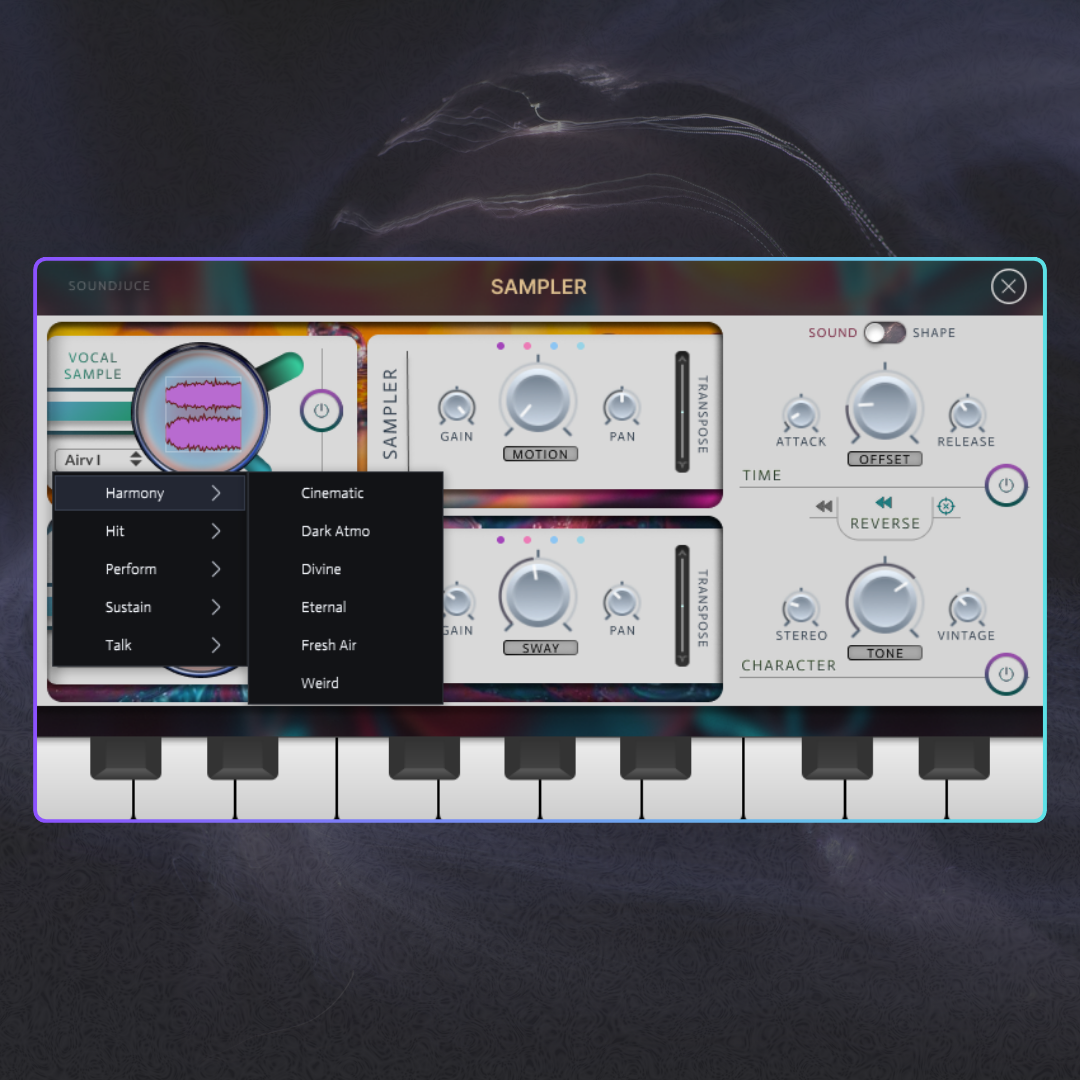Select Cinematic from the Harmony submenu
The width and height of the screenshot is (1080, 1080).
pyautogui.click(x=333, y=493)
